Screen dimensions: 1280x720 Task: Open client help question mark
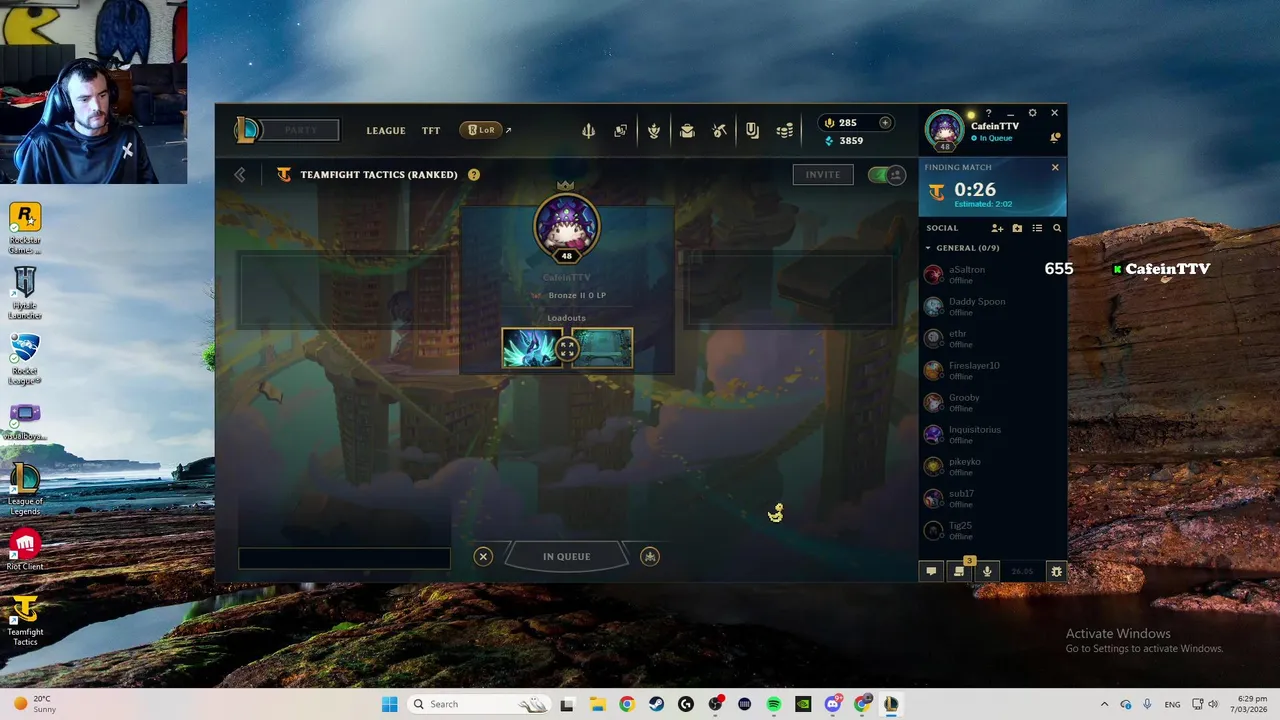(x=988, y=113)
